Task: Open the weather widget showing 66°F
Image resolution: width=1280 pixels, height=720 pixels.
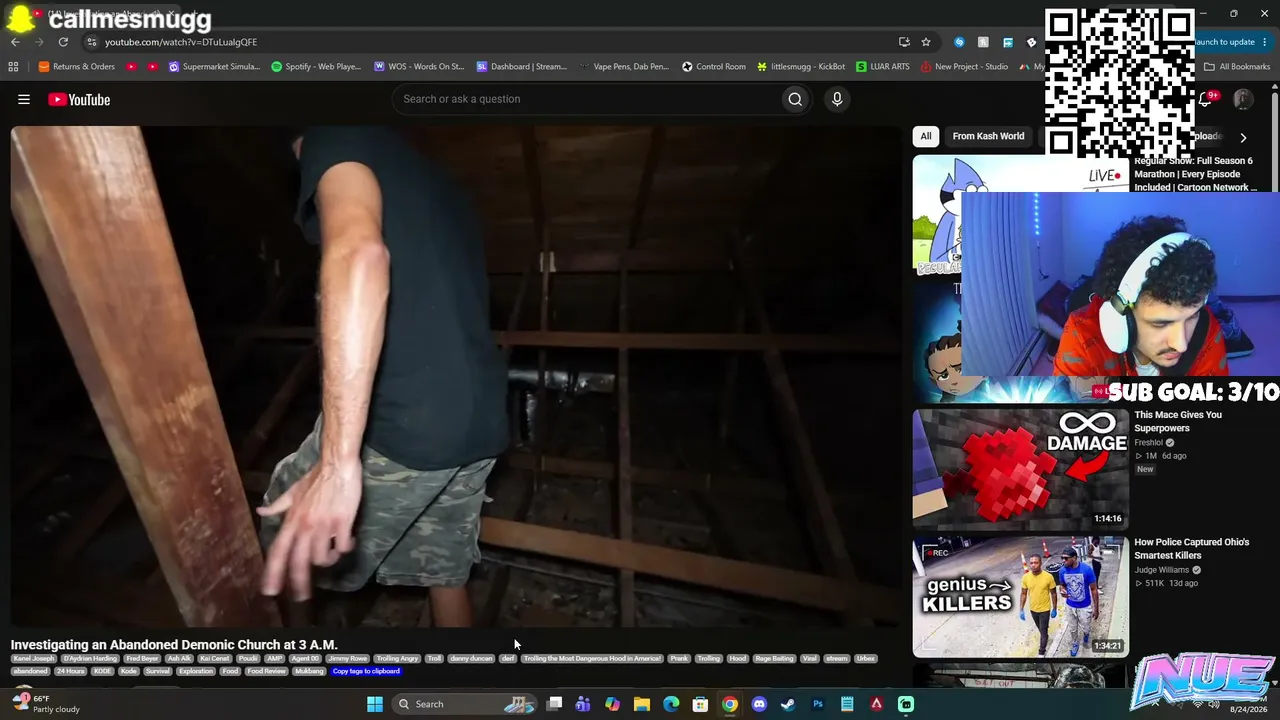Action: pos(46,704)
